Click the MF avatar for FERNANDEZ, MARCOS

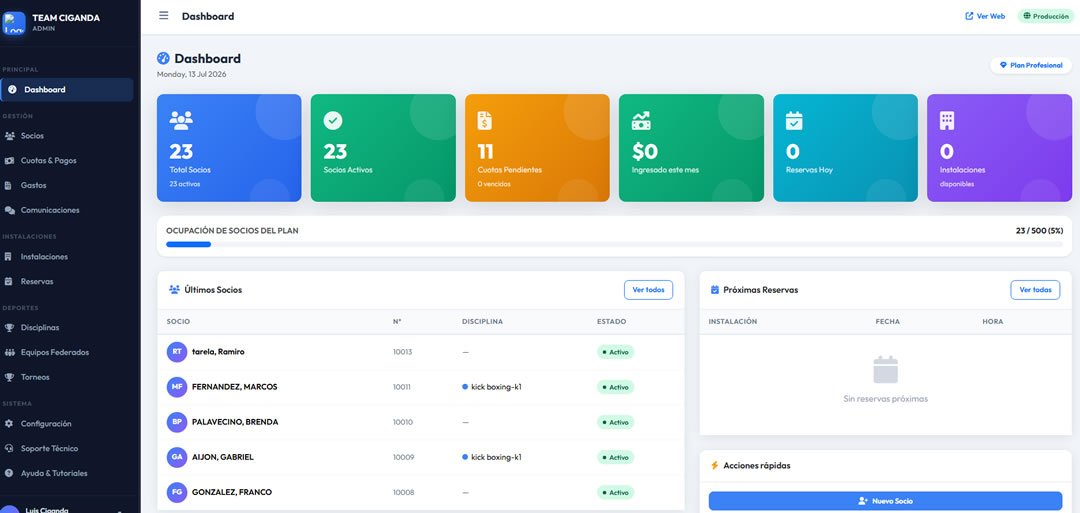[x=177, y=387]
